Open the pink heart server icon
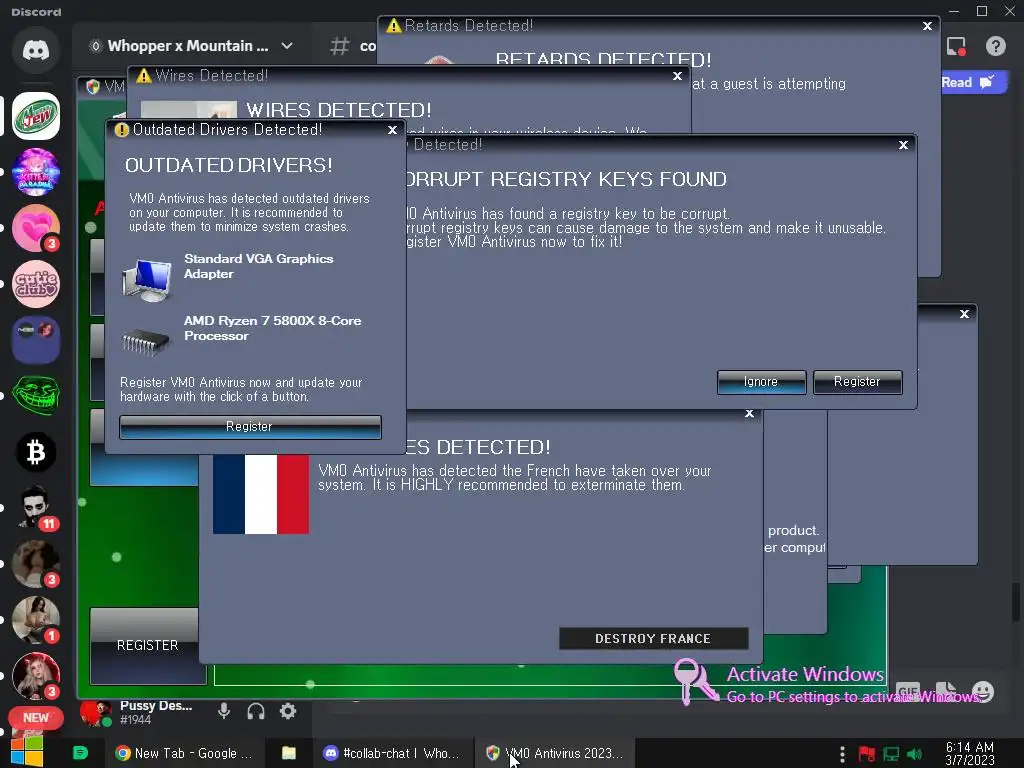 36,228
